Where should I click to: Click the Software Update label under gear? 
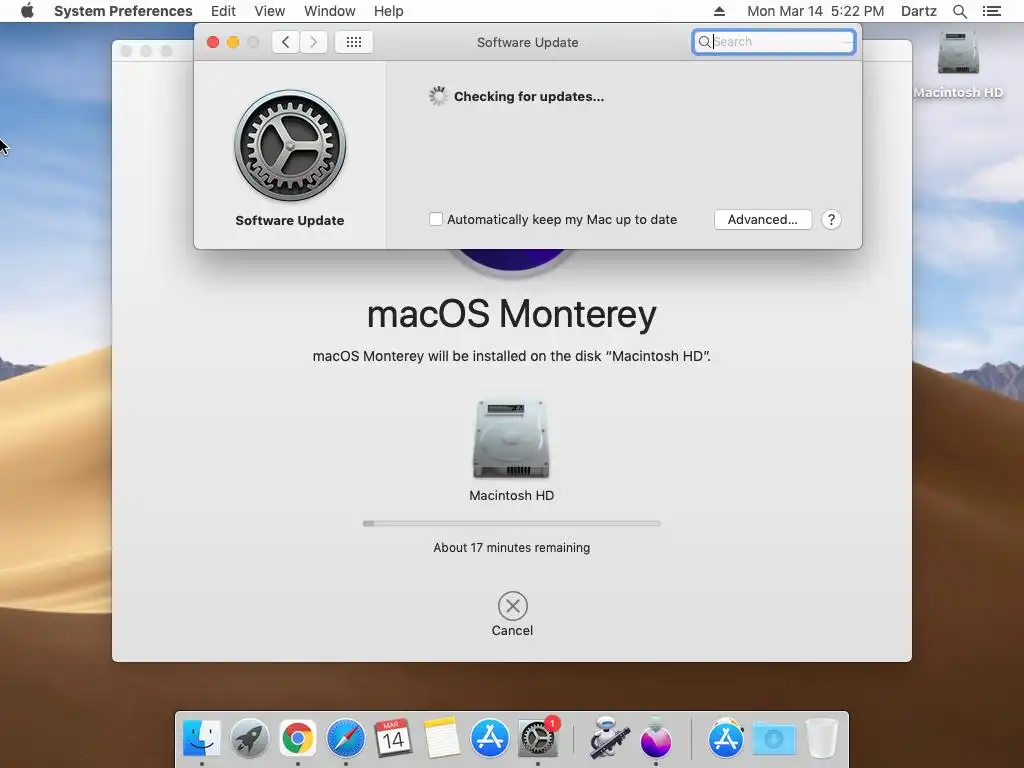tap(290, 220)
